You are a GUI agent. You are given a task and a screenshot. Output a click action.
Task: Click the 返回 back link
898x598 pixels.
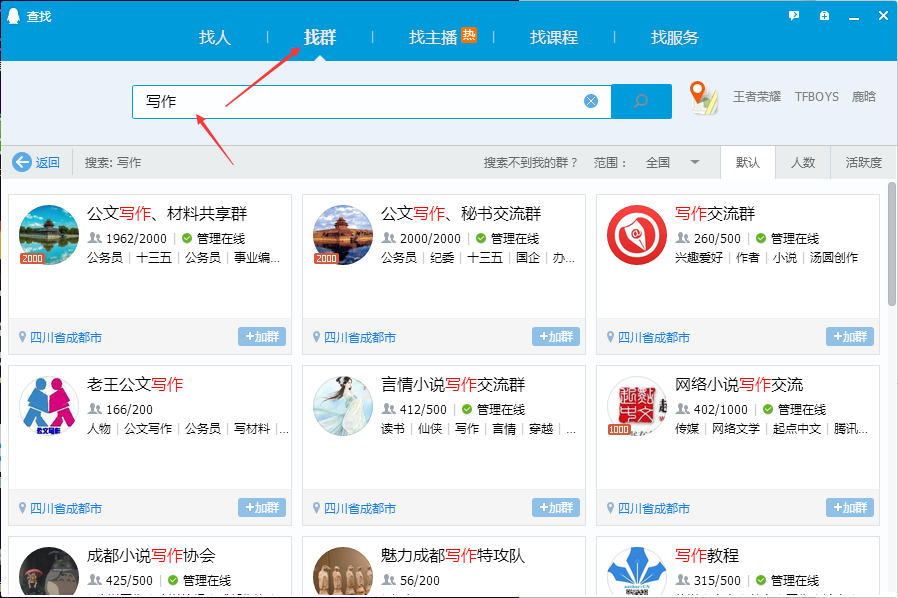(x=48, y=163)
